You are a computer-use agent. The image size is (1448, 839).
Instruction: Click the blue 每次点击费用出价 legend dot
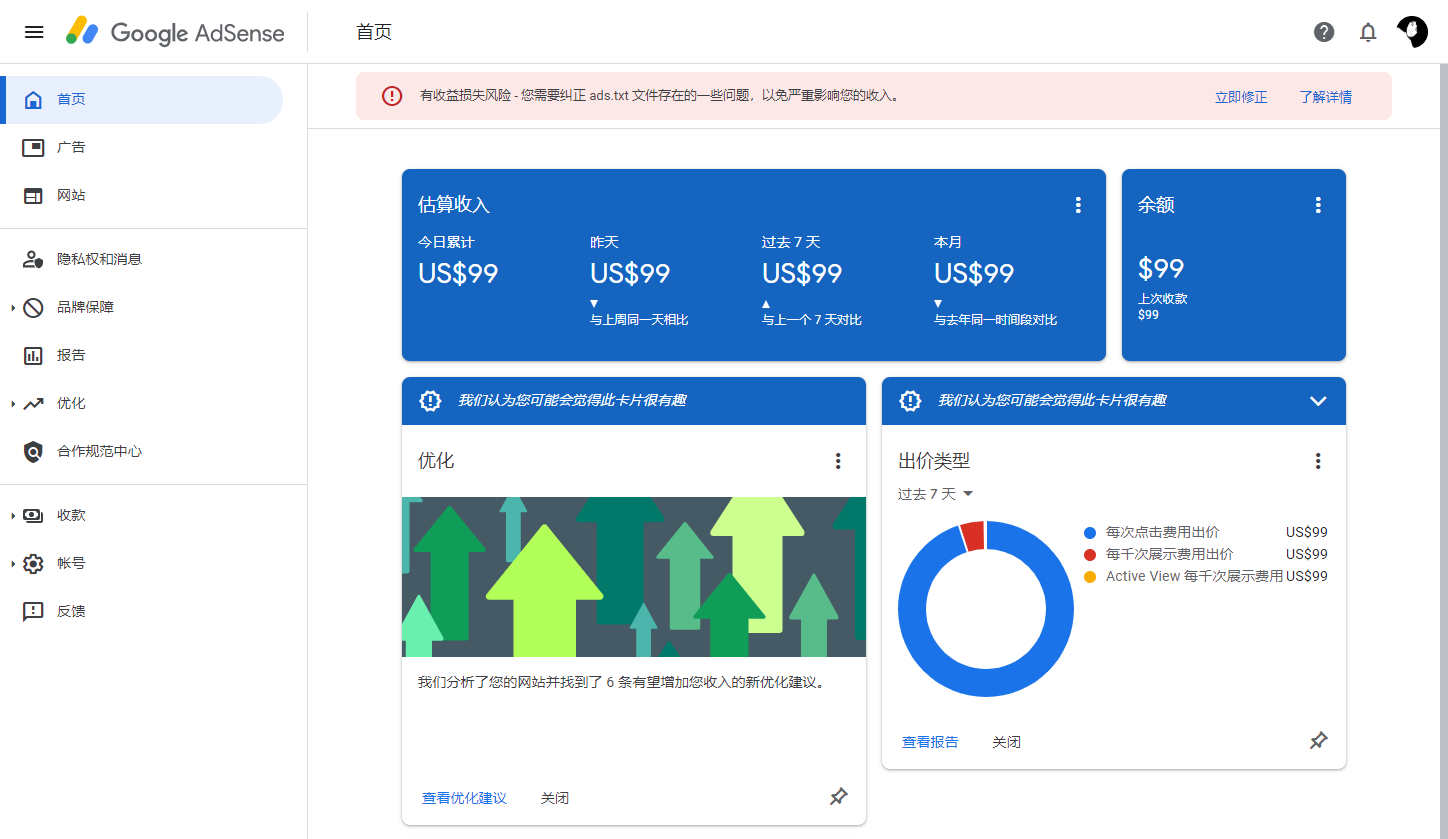(1090, 531)
